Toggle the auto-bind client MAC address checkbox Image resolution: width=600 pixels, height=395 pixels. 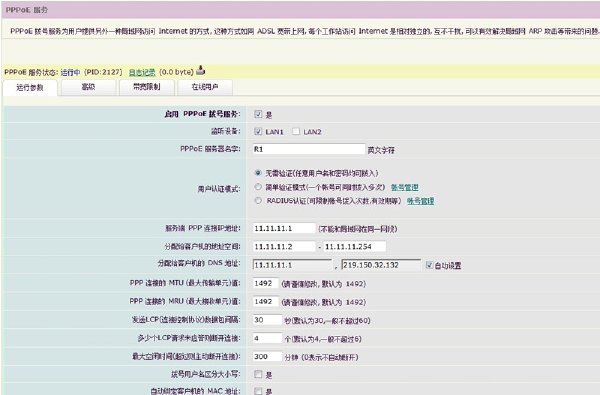click(x=258, y=391)
